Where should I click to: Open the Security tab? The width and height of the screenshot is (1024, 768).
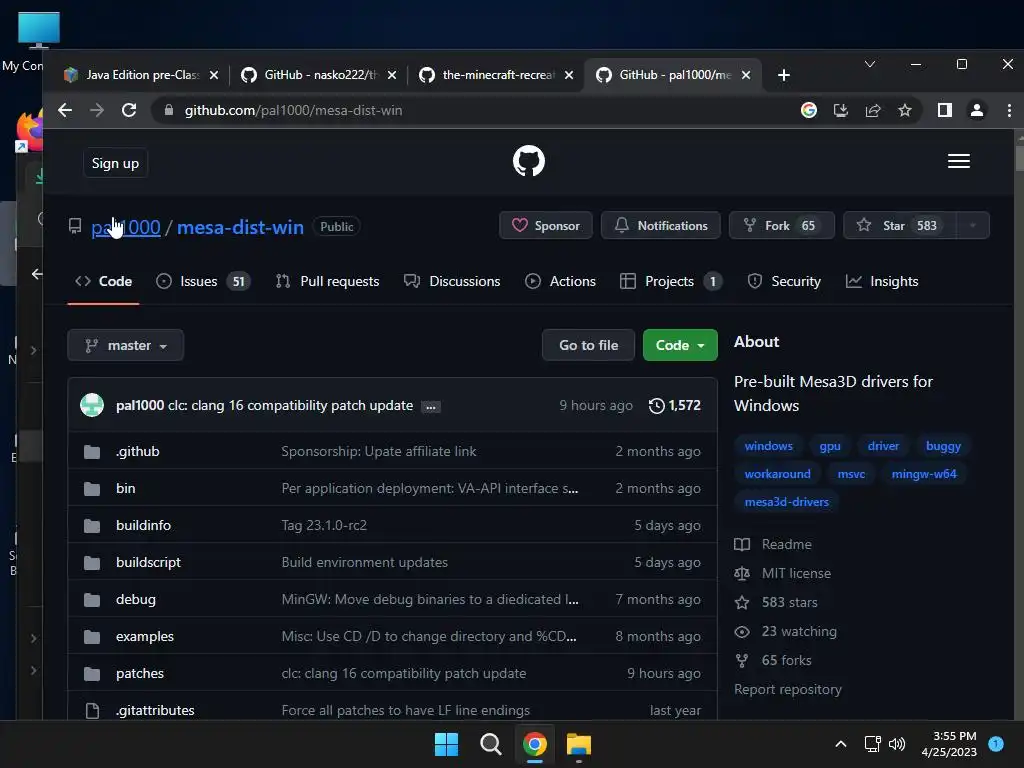click(784, 281)
